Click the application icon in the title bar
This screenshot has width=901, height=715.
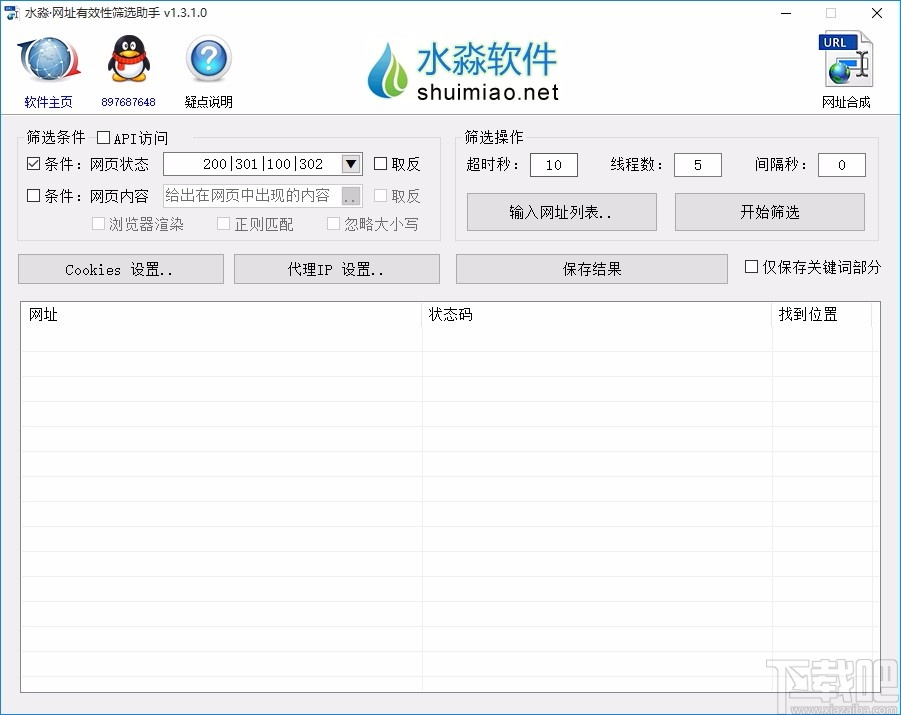13,13
